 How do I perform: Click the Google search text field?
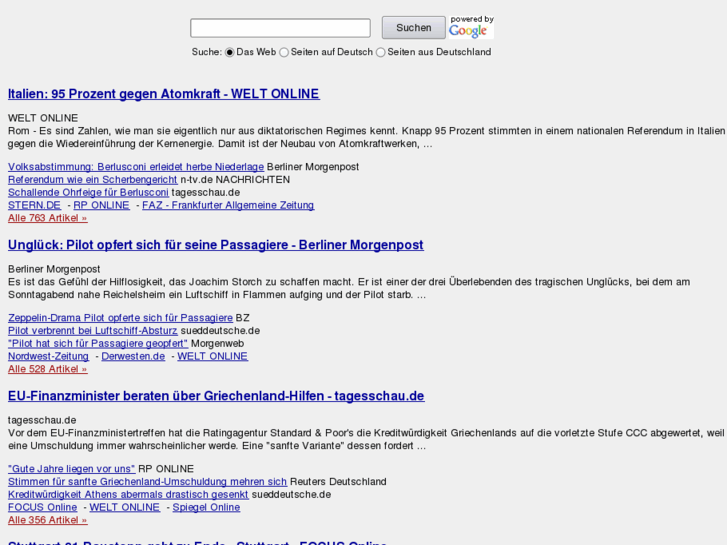click(280, 28)
